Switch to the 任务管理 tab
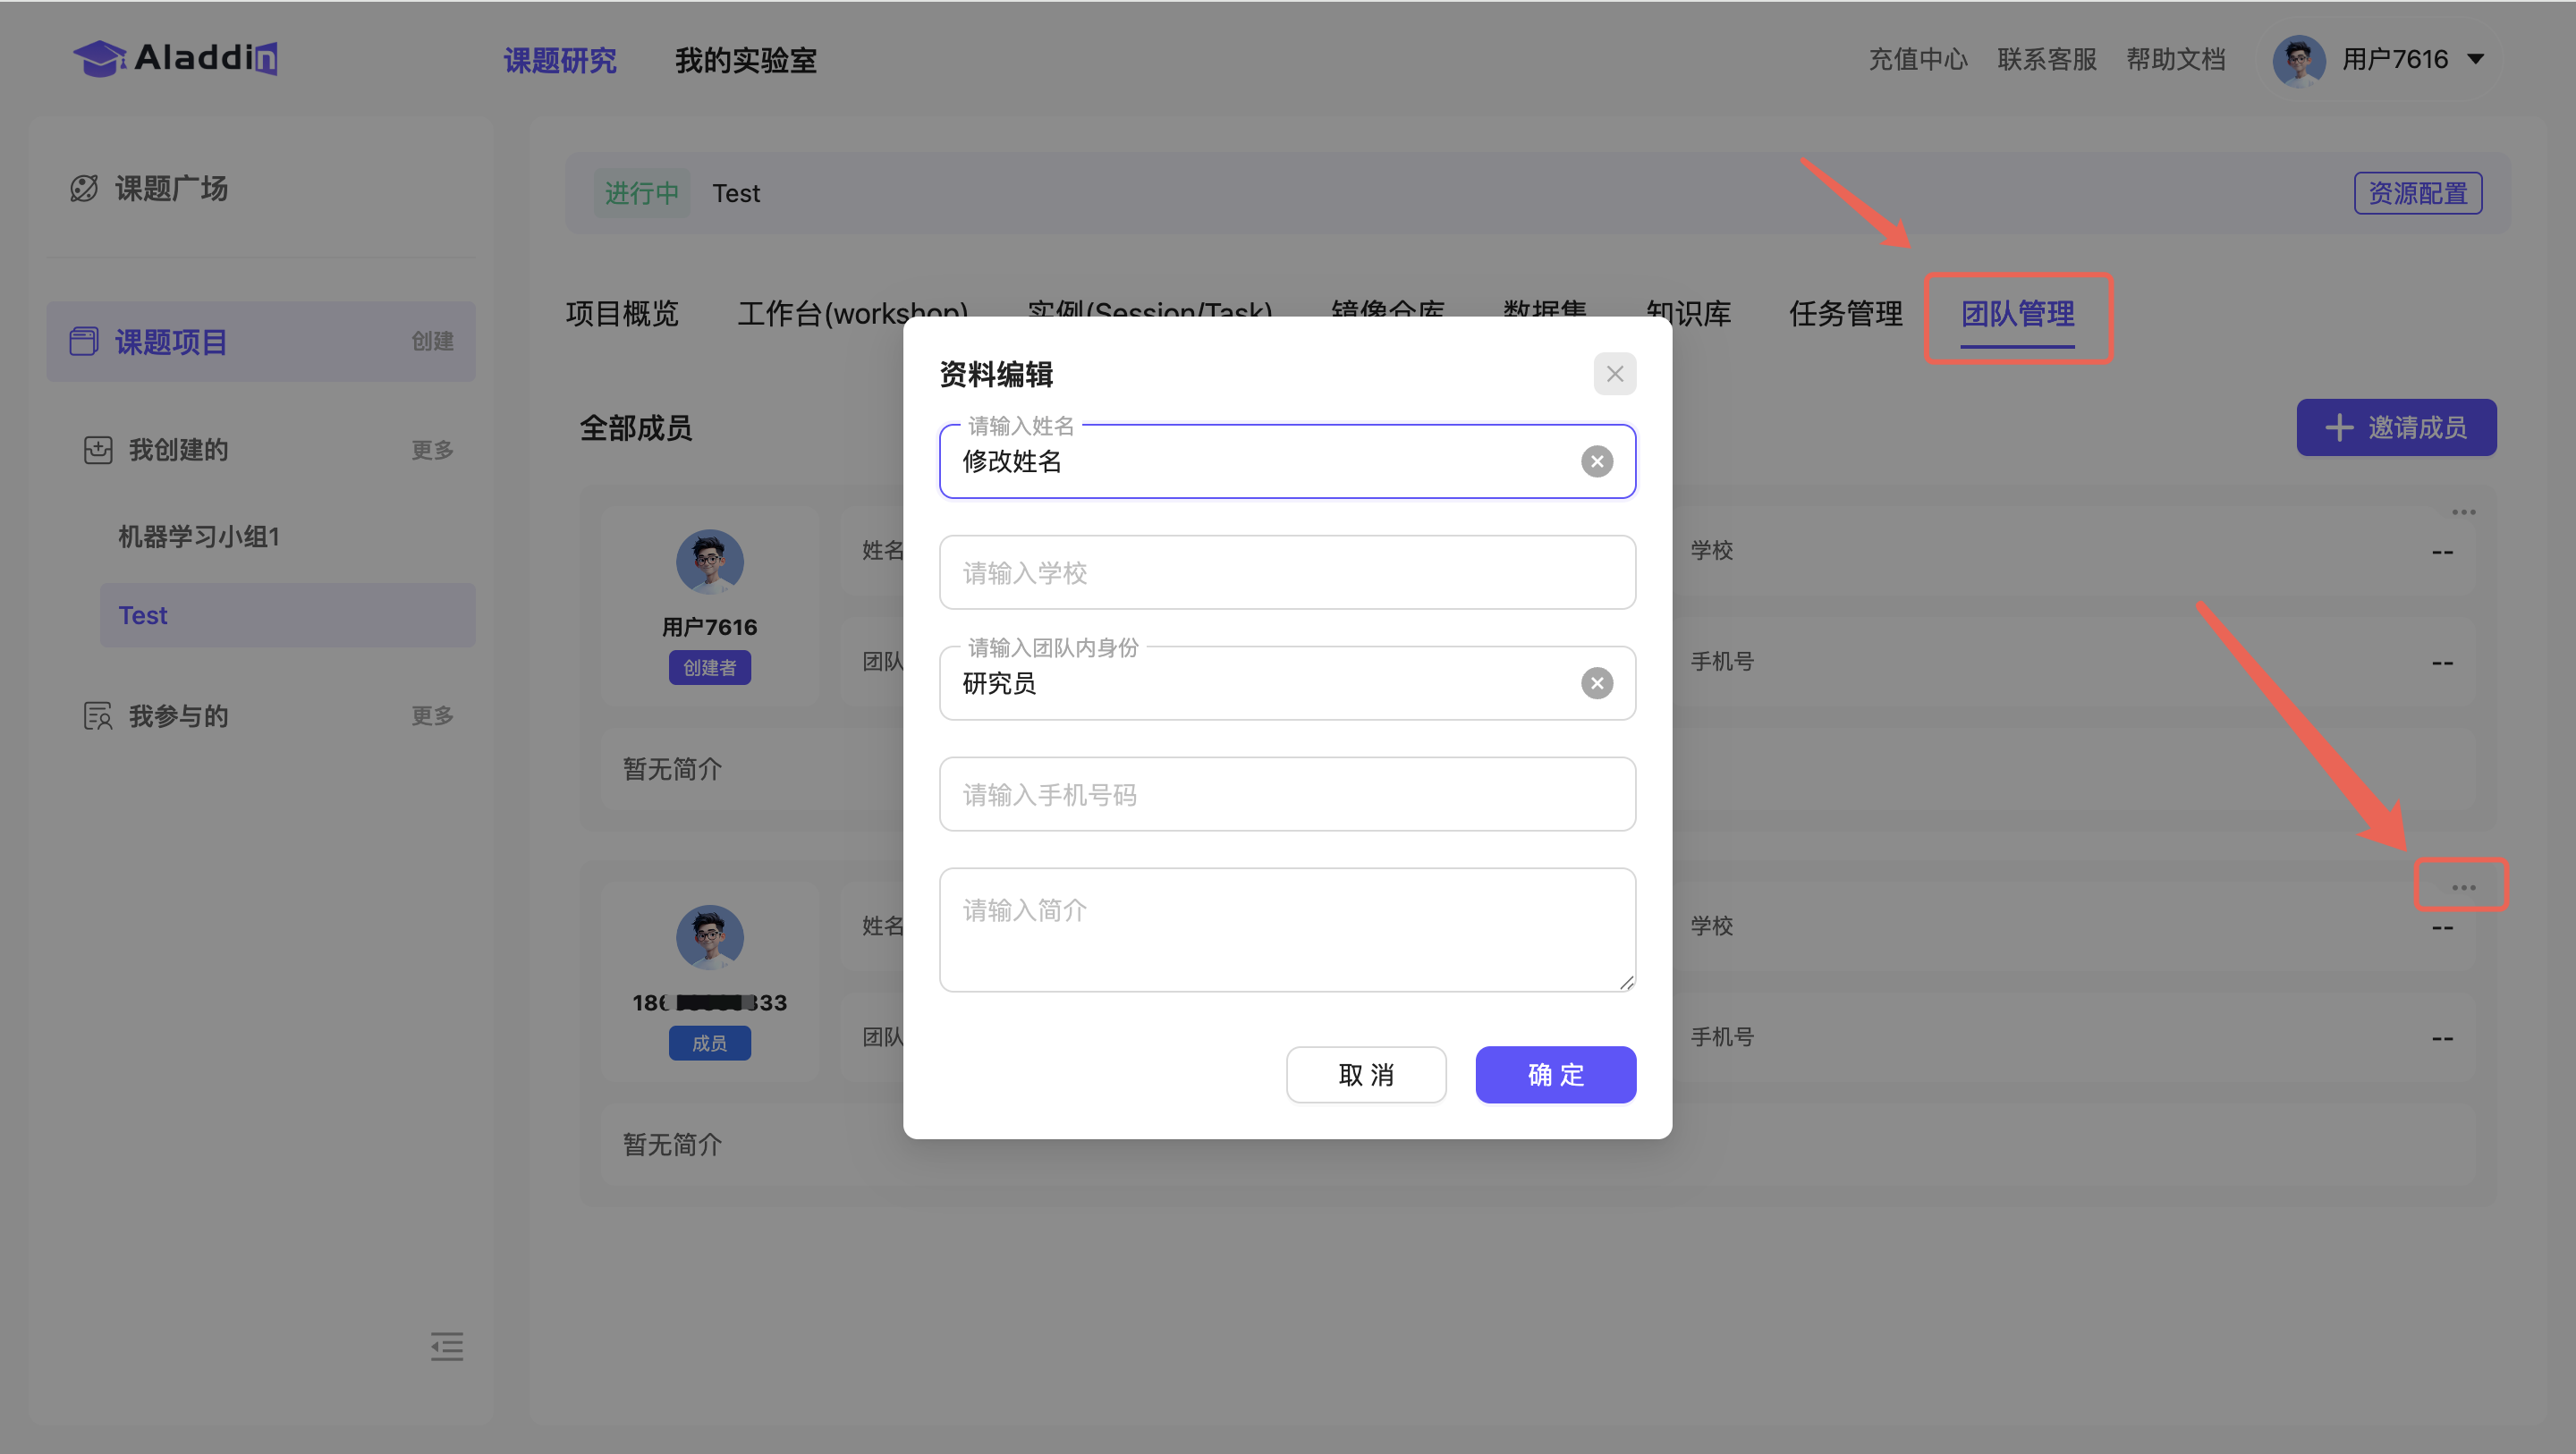 1844,314
